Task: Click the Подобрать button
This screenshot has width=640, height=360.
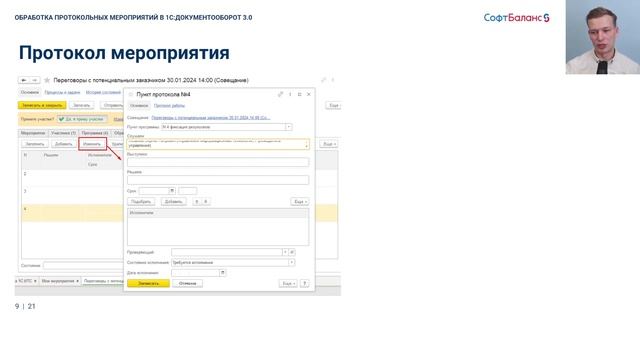Action: tap(141, 202)
